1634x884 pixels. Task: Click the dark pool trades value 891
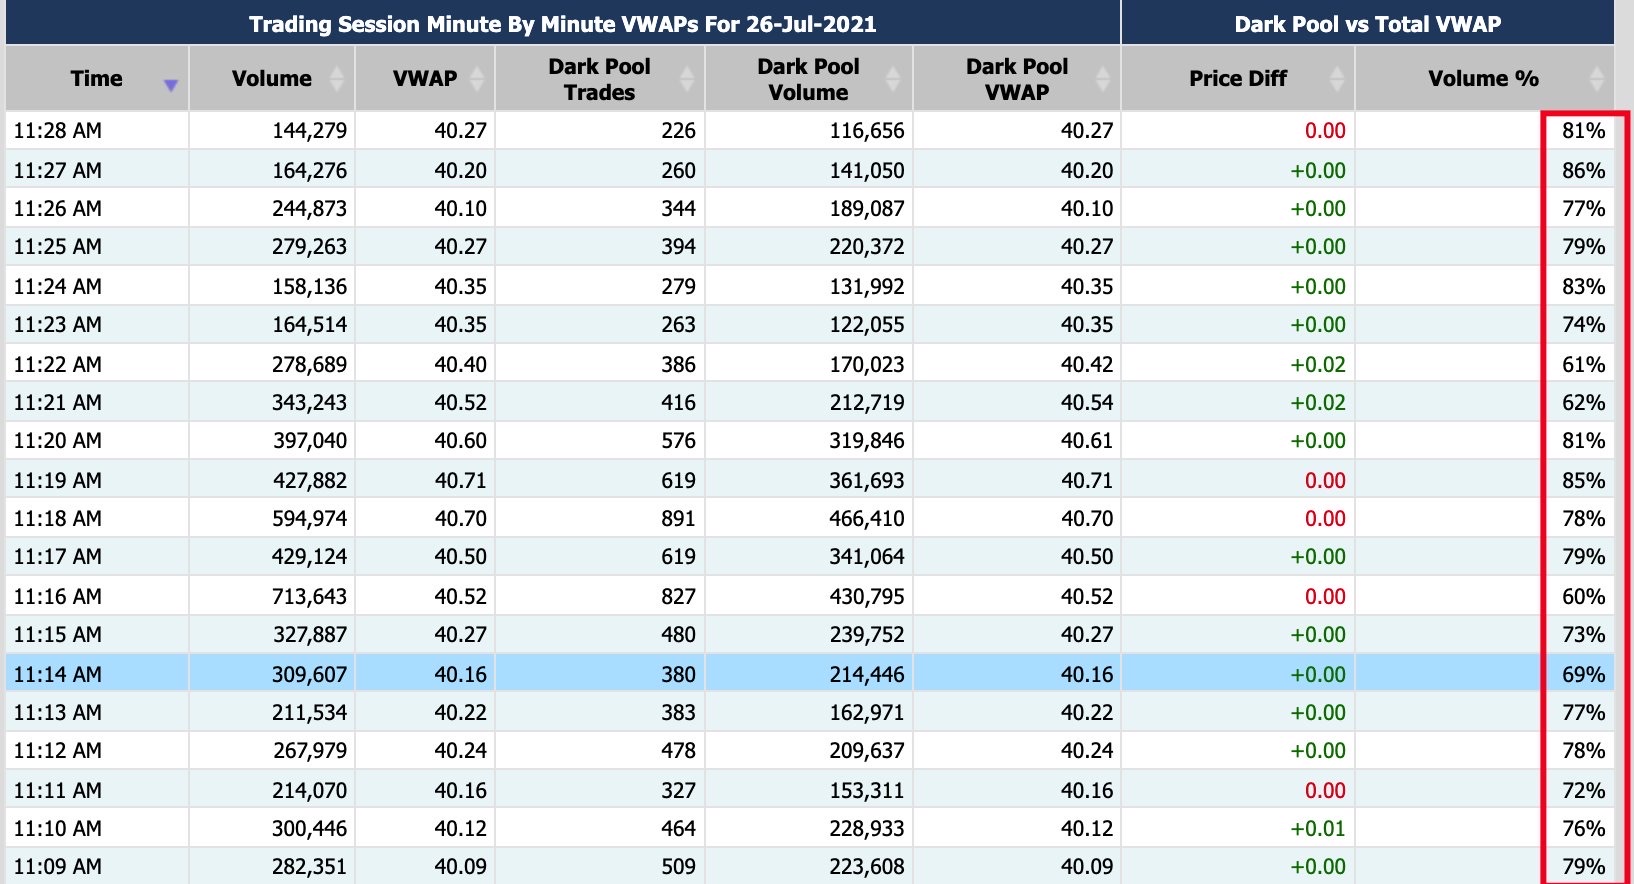pyautogui.click(x=678, y=518)
